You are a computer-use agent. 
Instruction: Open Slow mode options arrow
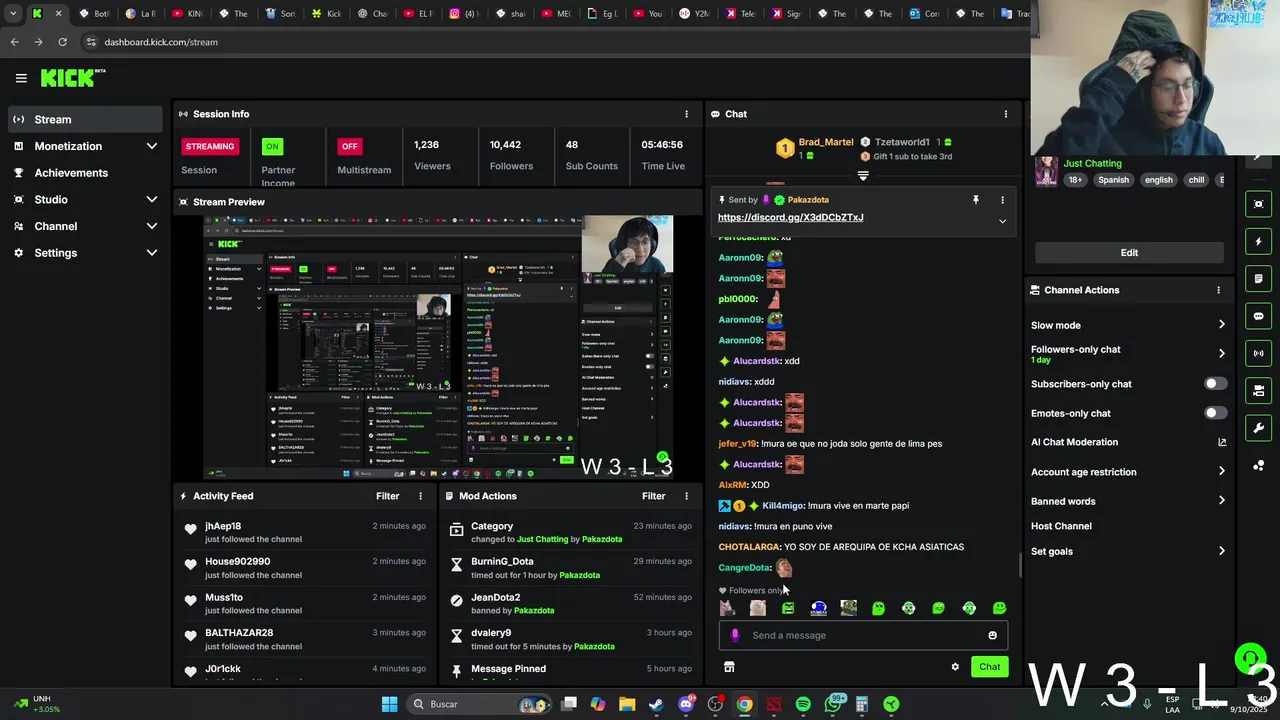point(1221,325)
